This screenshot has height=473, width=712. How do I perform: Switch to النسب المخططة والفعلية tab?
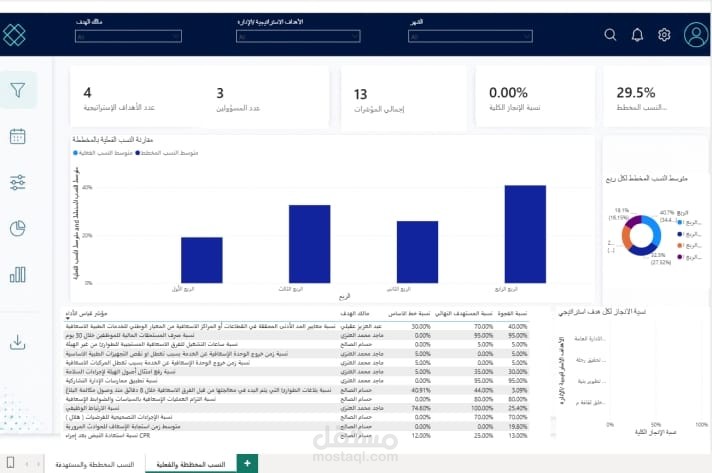click(x=191, y=464)
